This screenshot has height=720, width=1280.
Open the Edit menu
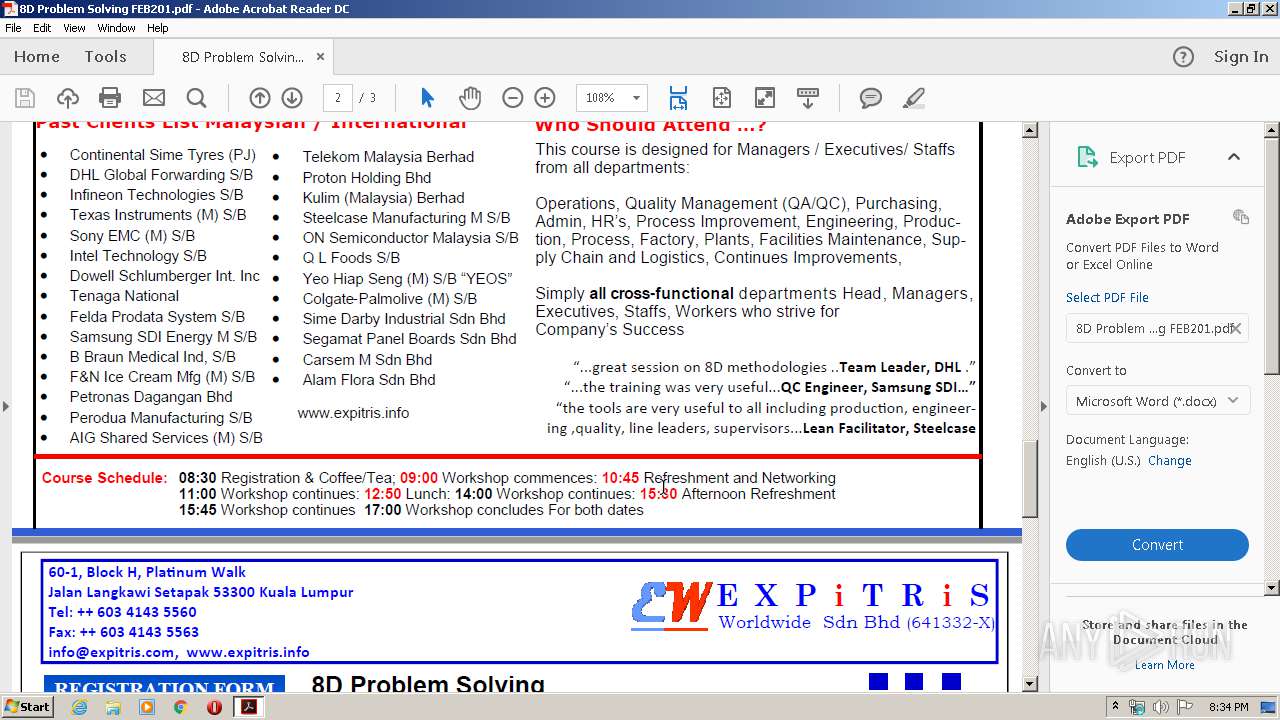[x=42, y=28]
